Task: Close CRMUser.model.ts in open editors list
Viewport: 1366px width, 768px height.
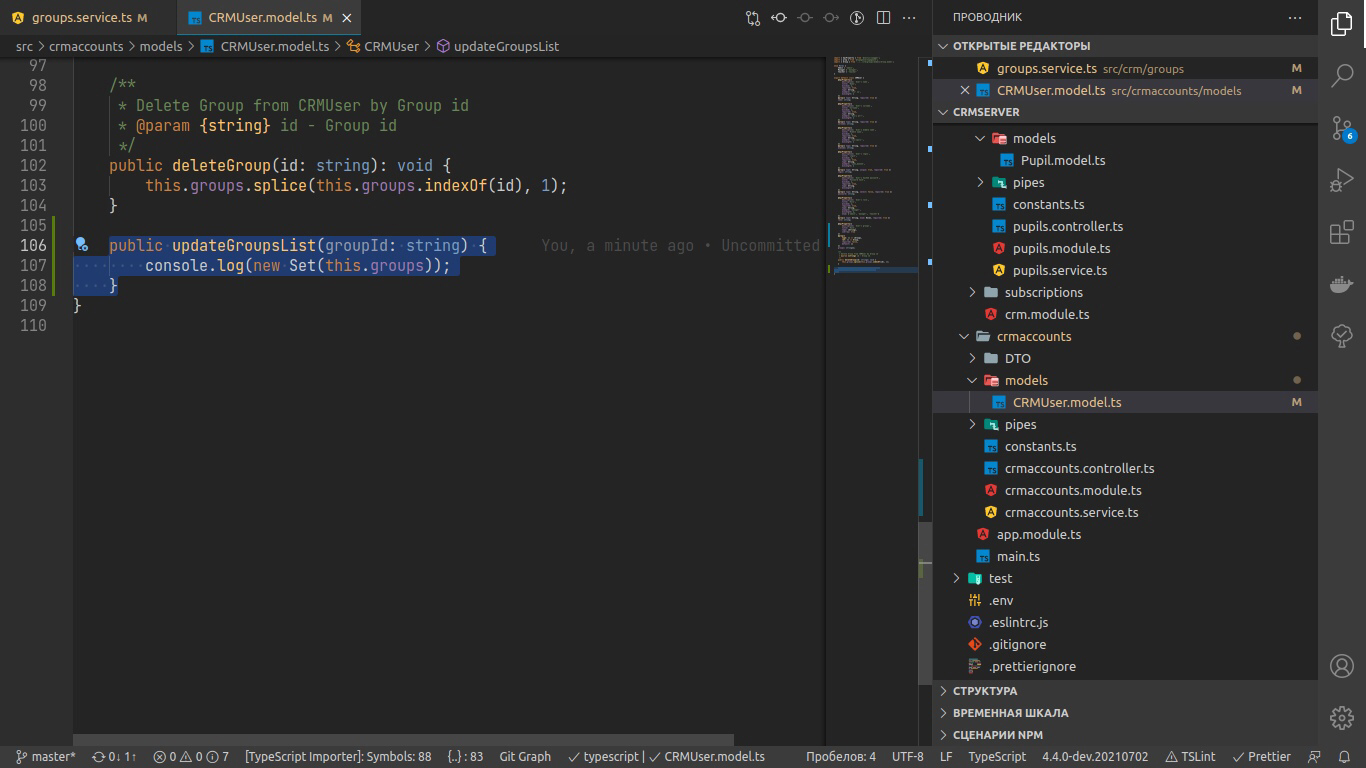Action: tap(965, 90)
